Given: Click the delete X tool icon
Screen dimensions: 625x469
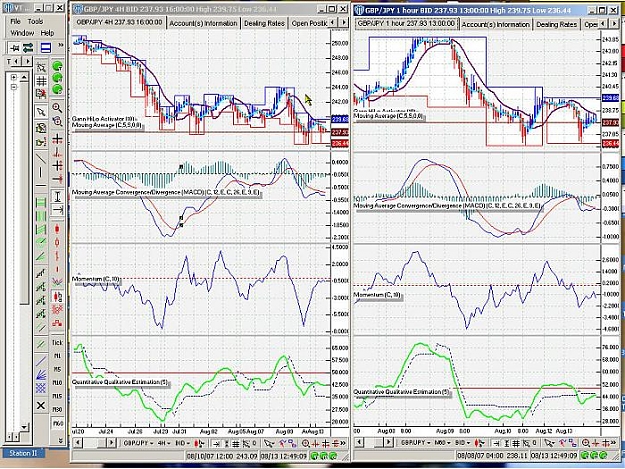Looking at the screenshot, I should [41, 406].
